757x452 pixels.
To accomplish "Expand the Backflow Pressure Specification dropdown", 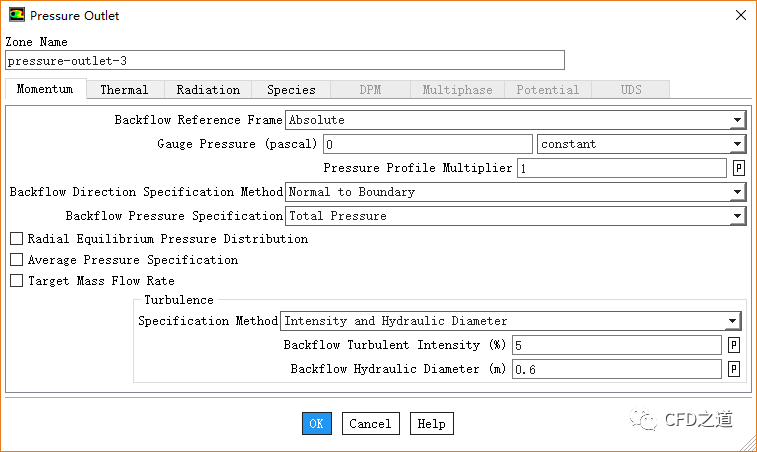I will 515,216.
